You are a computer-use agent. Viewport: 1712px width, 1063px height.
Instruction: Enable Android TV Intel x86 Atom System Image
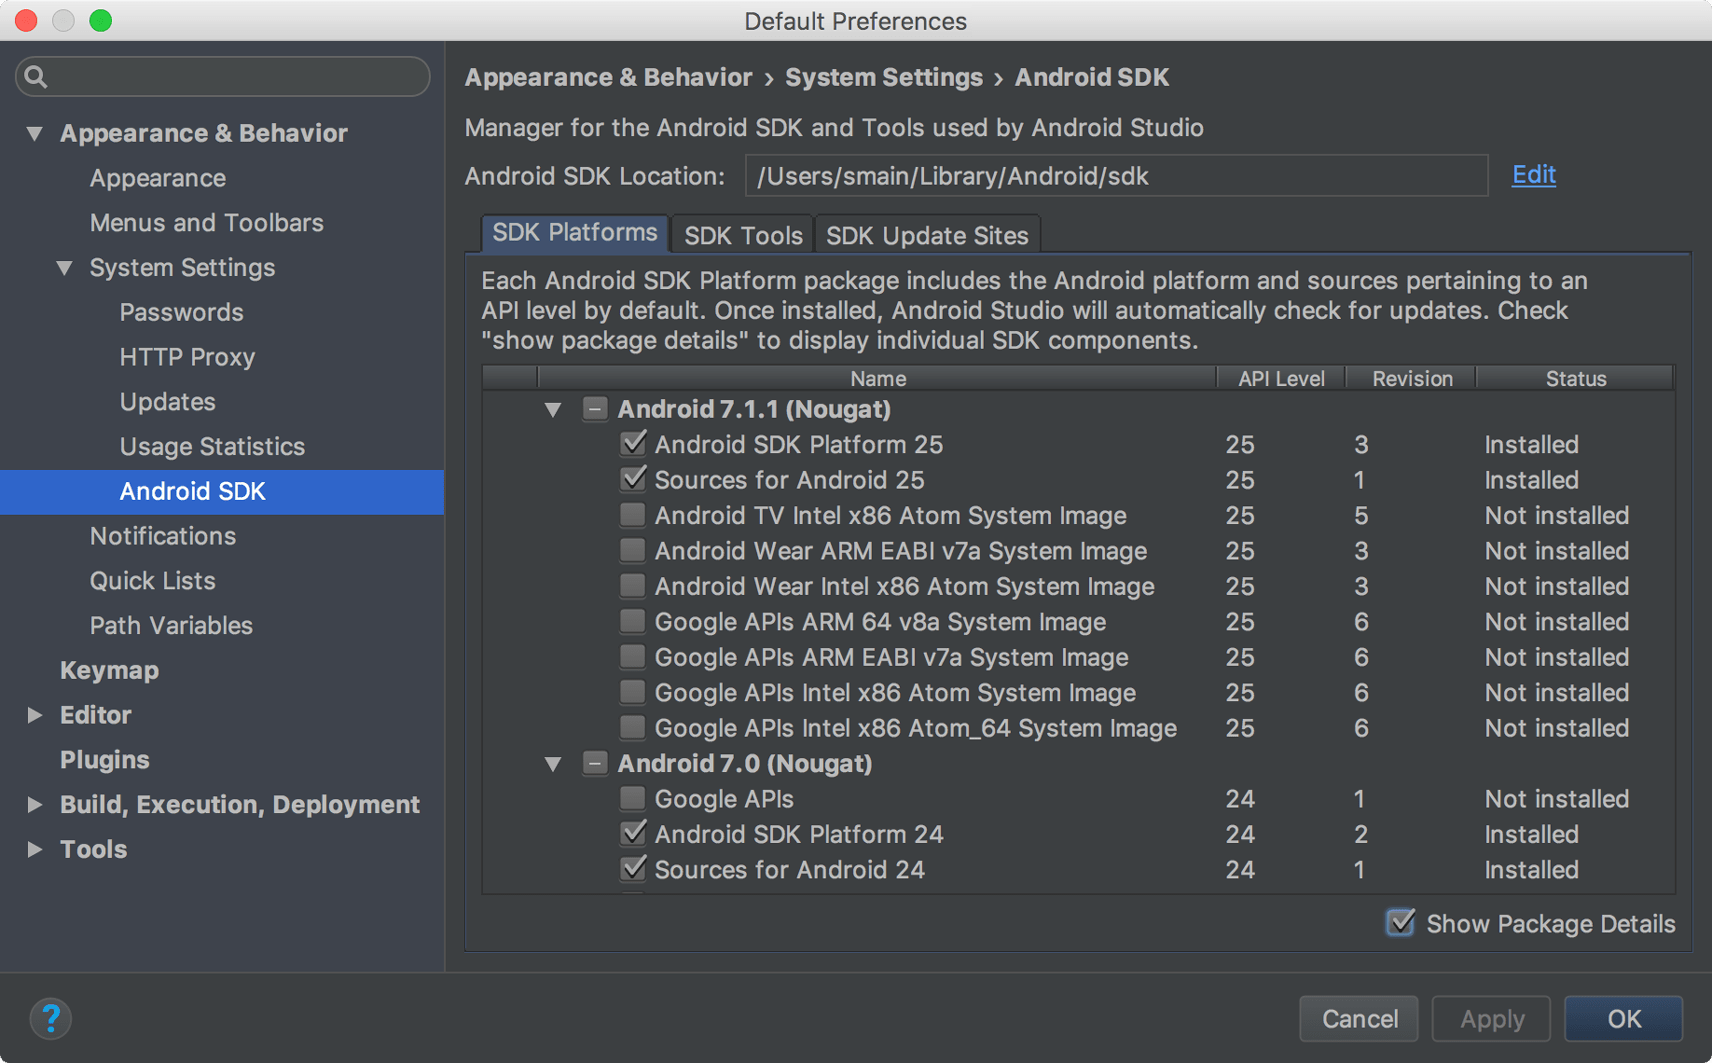632,514
